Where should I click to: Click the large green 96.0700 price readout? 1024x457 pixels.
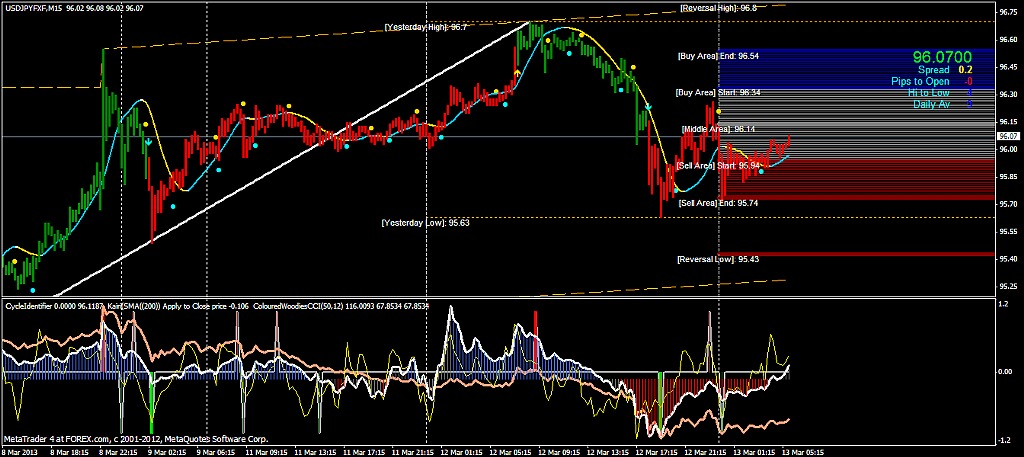point(942,57)
